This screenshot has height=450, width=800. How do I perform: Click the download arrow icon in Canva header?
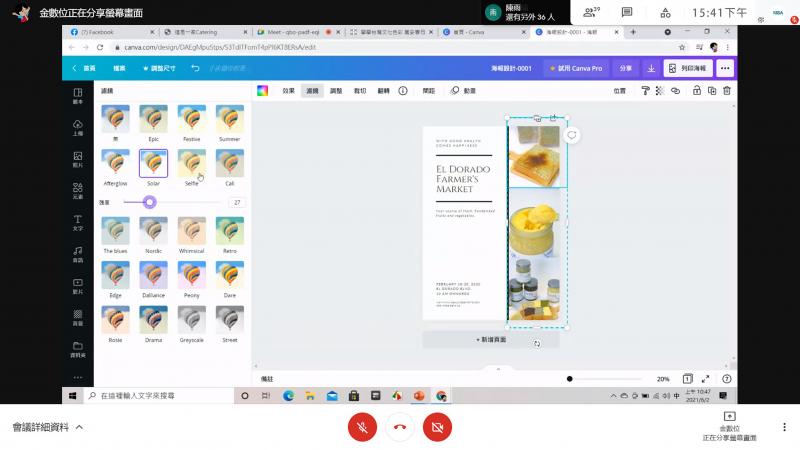[x=651, y=68]
